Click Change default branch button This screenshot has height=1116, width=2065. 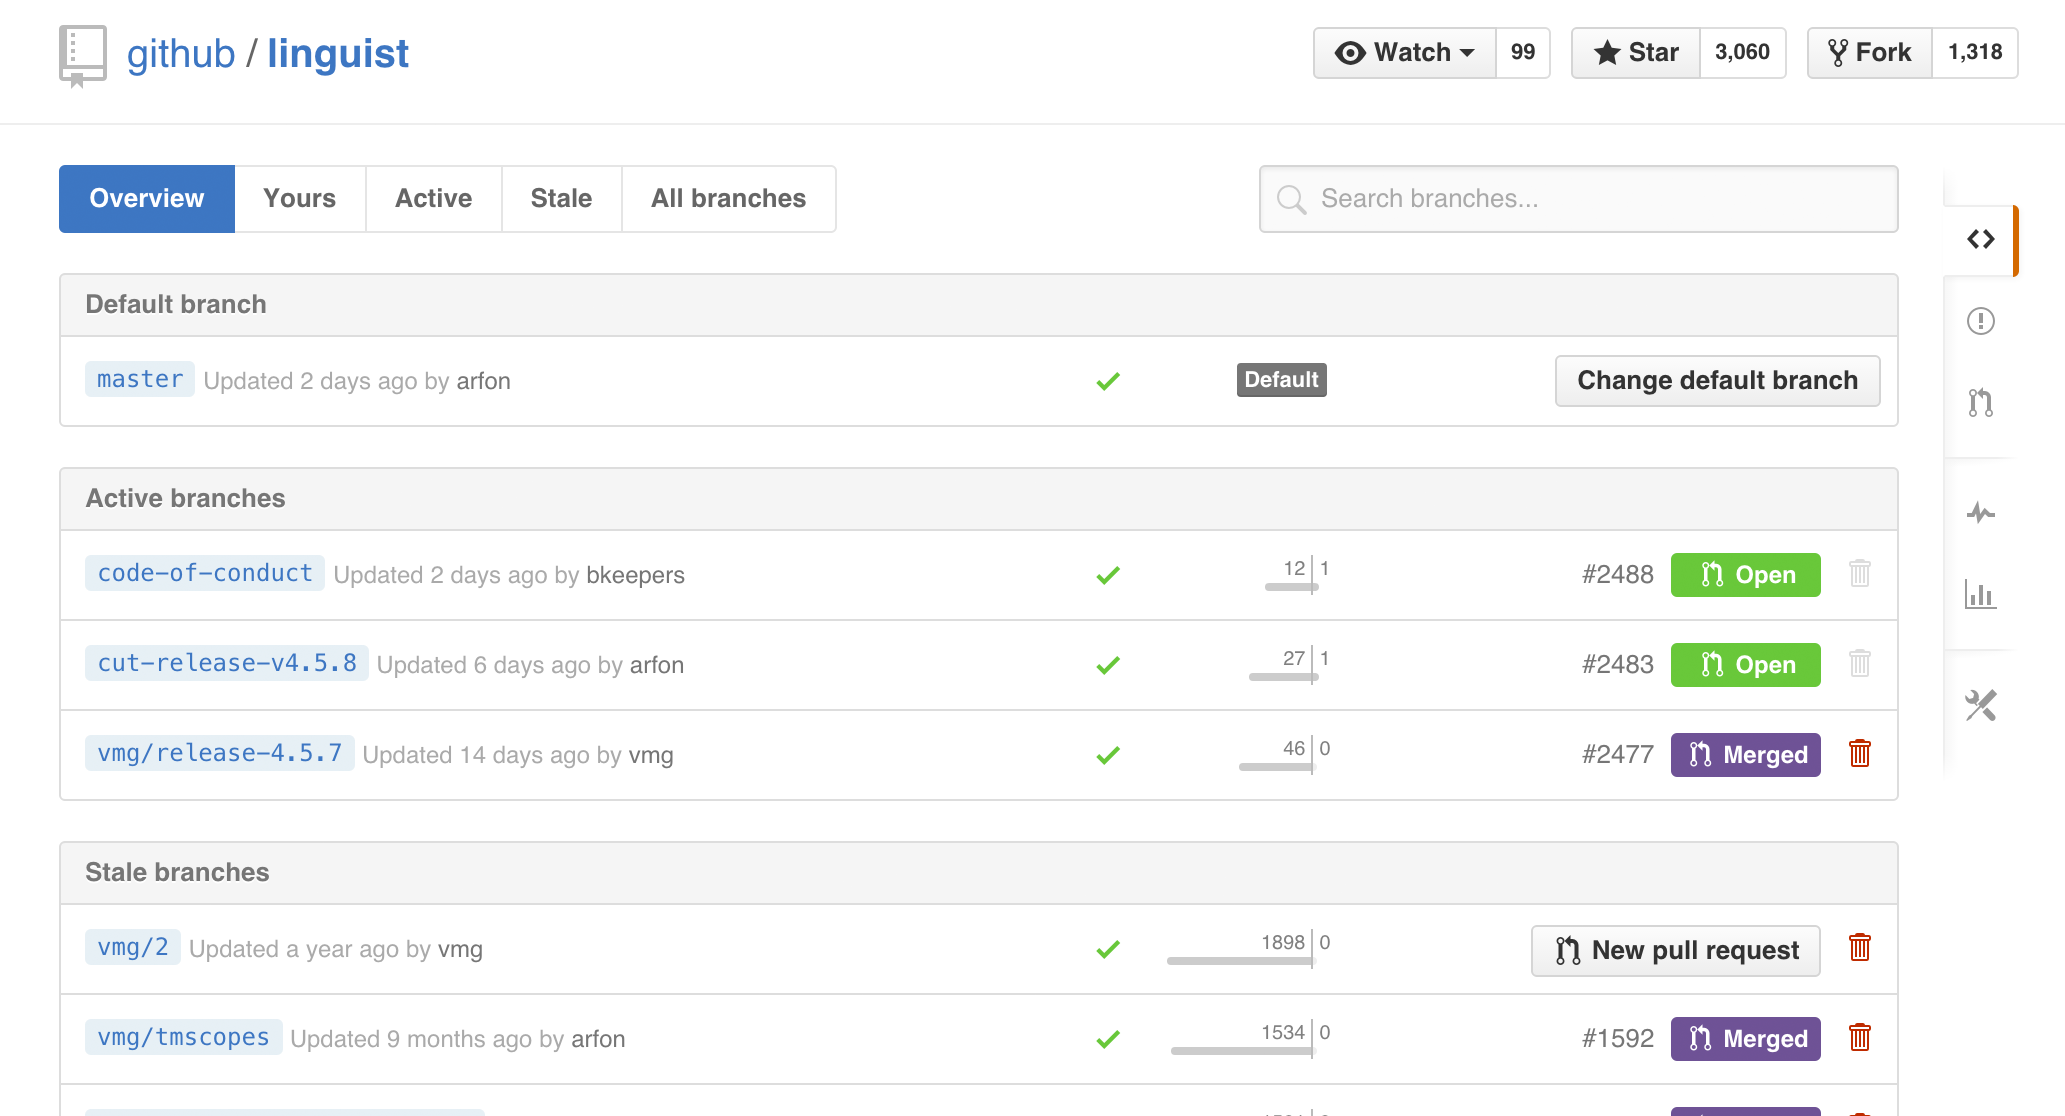(x=1717, y=381)
